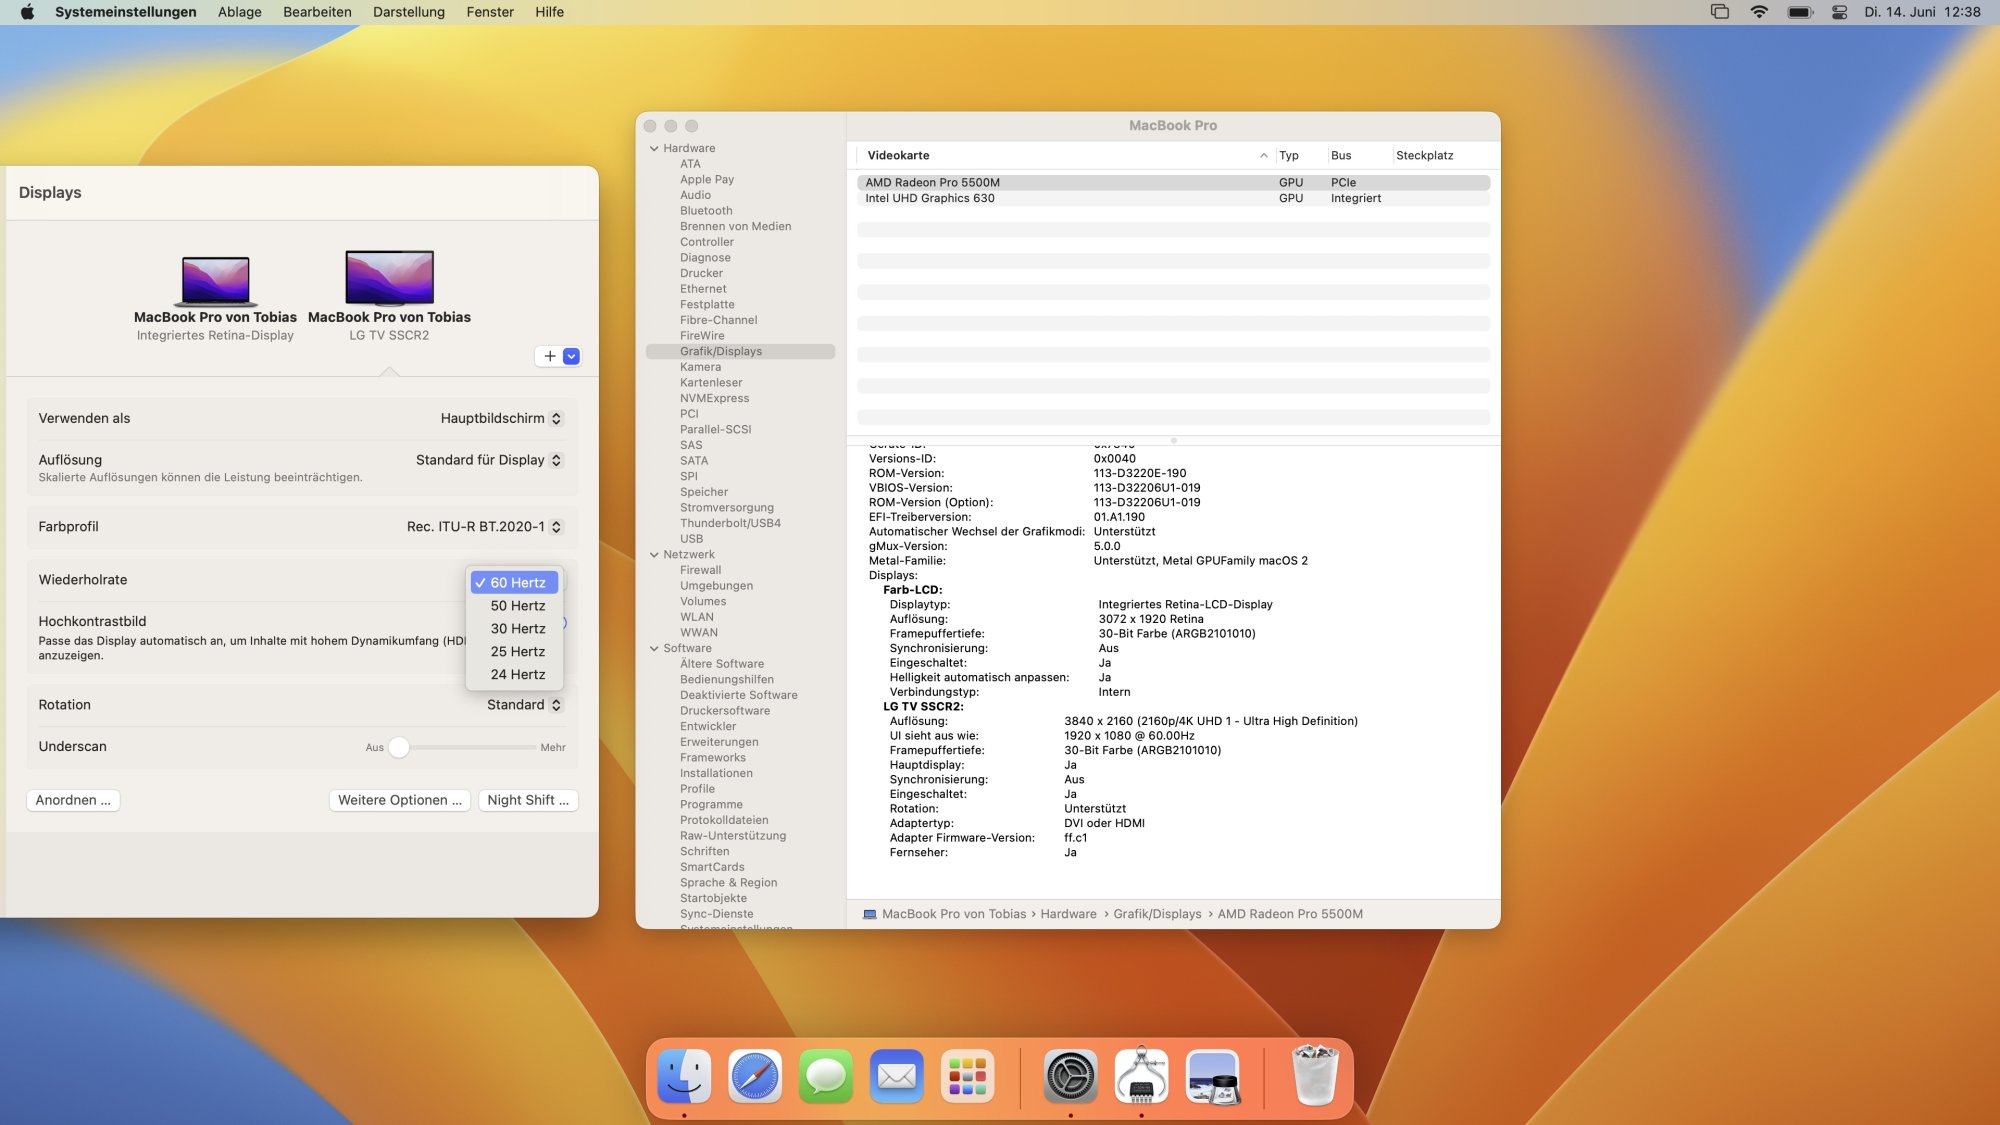Click System Information icon in Dock
Viewport: 2000px width, 1125px height.
[x=1141, y=1076]
